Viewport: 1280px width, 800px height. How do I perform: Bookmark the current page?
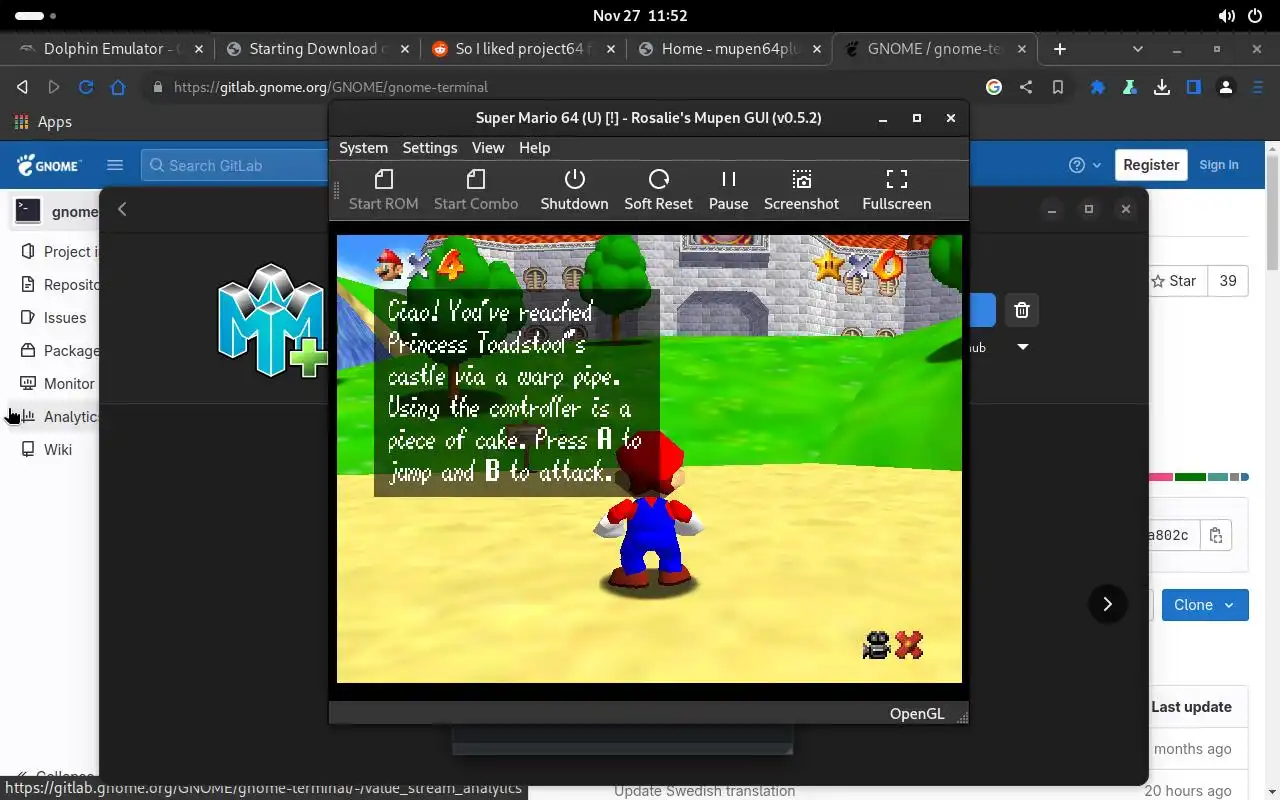tap(1058, 87)
